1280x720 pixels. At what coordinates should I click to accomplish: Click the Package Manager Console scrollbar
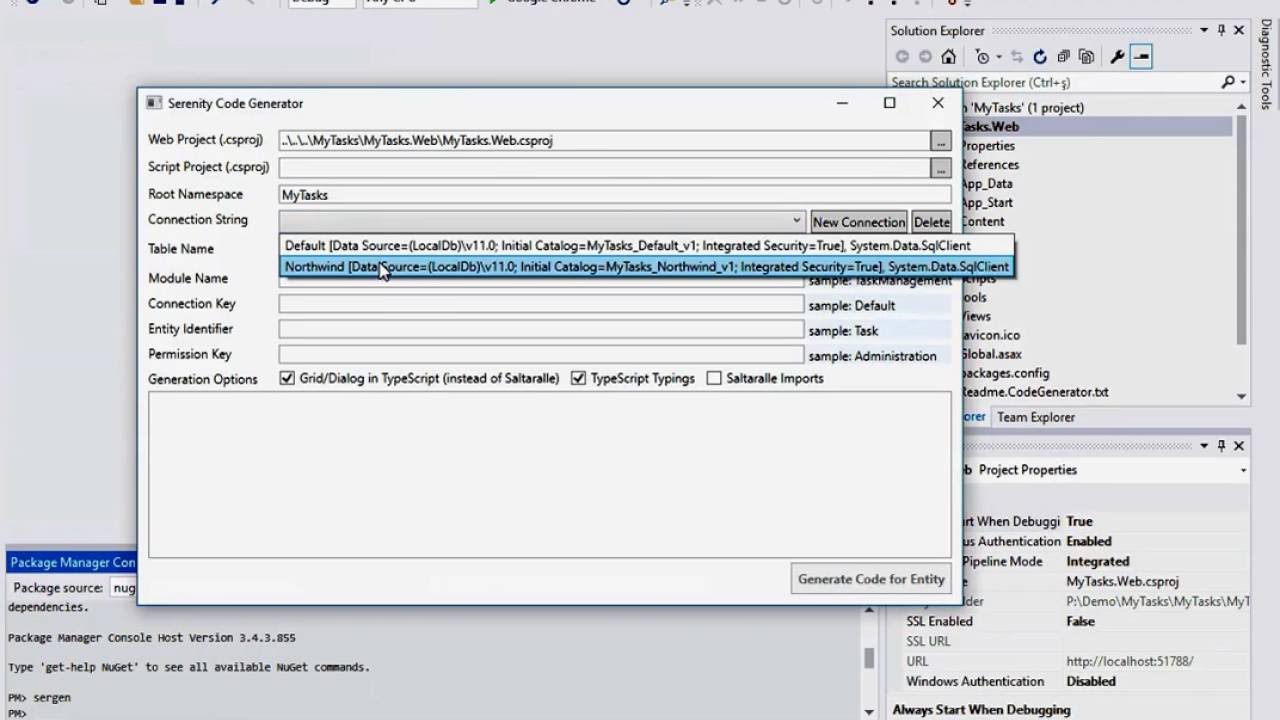(x=870, y=658)
